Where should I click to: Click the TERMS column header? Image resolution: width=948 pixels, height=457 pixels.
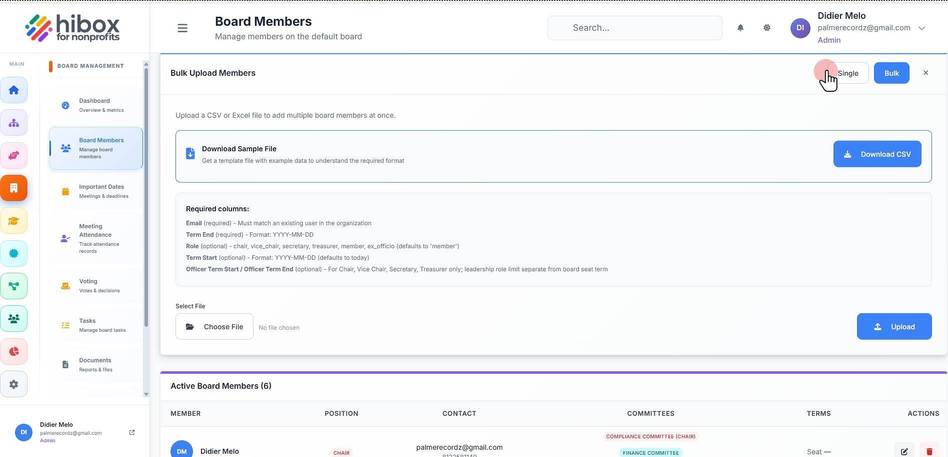tap(819, 413)
